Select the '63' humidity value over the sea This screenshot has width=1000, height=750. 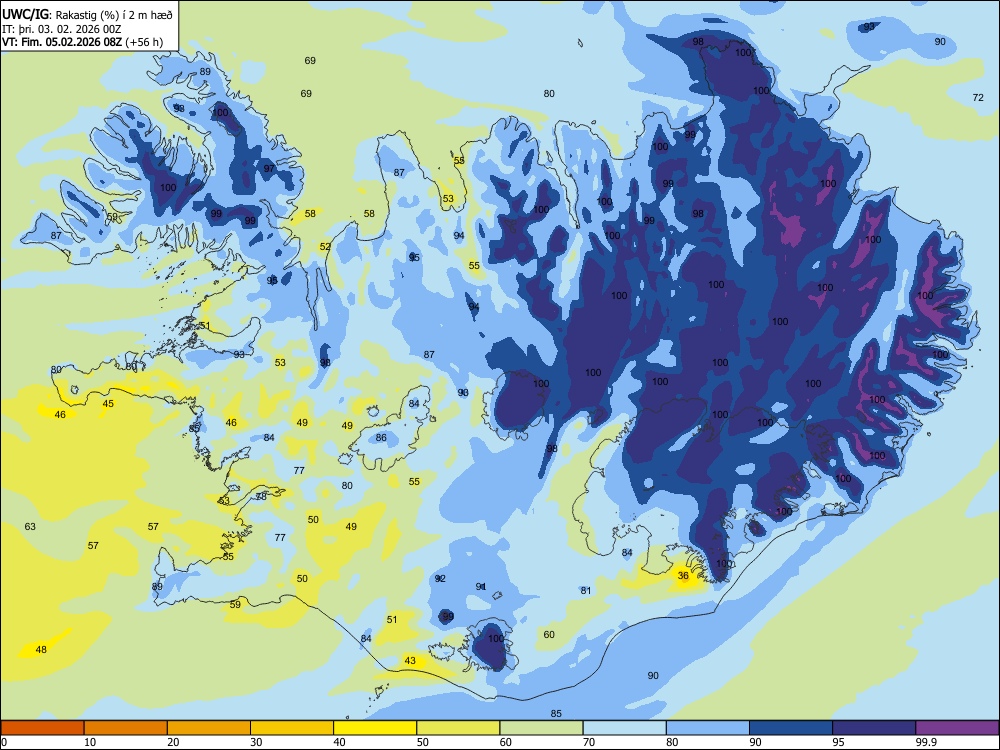30,526
